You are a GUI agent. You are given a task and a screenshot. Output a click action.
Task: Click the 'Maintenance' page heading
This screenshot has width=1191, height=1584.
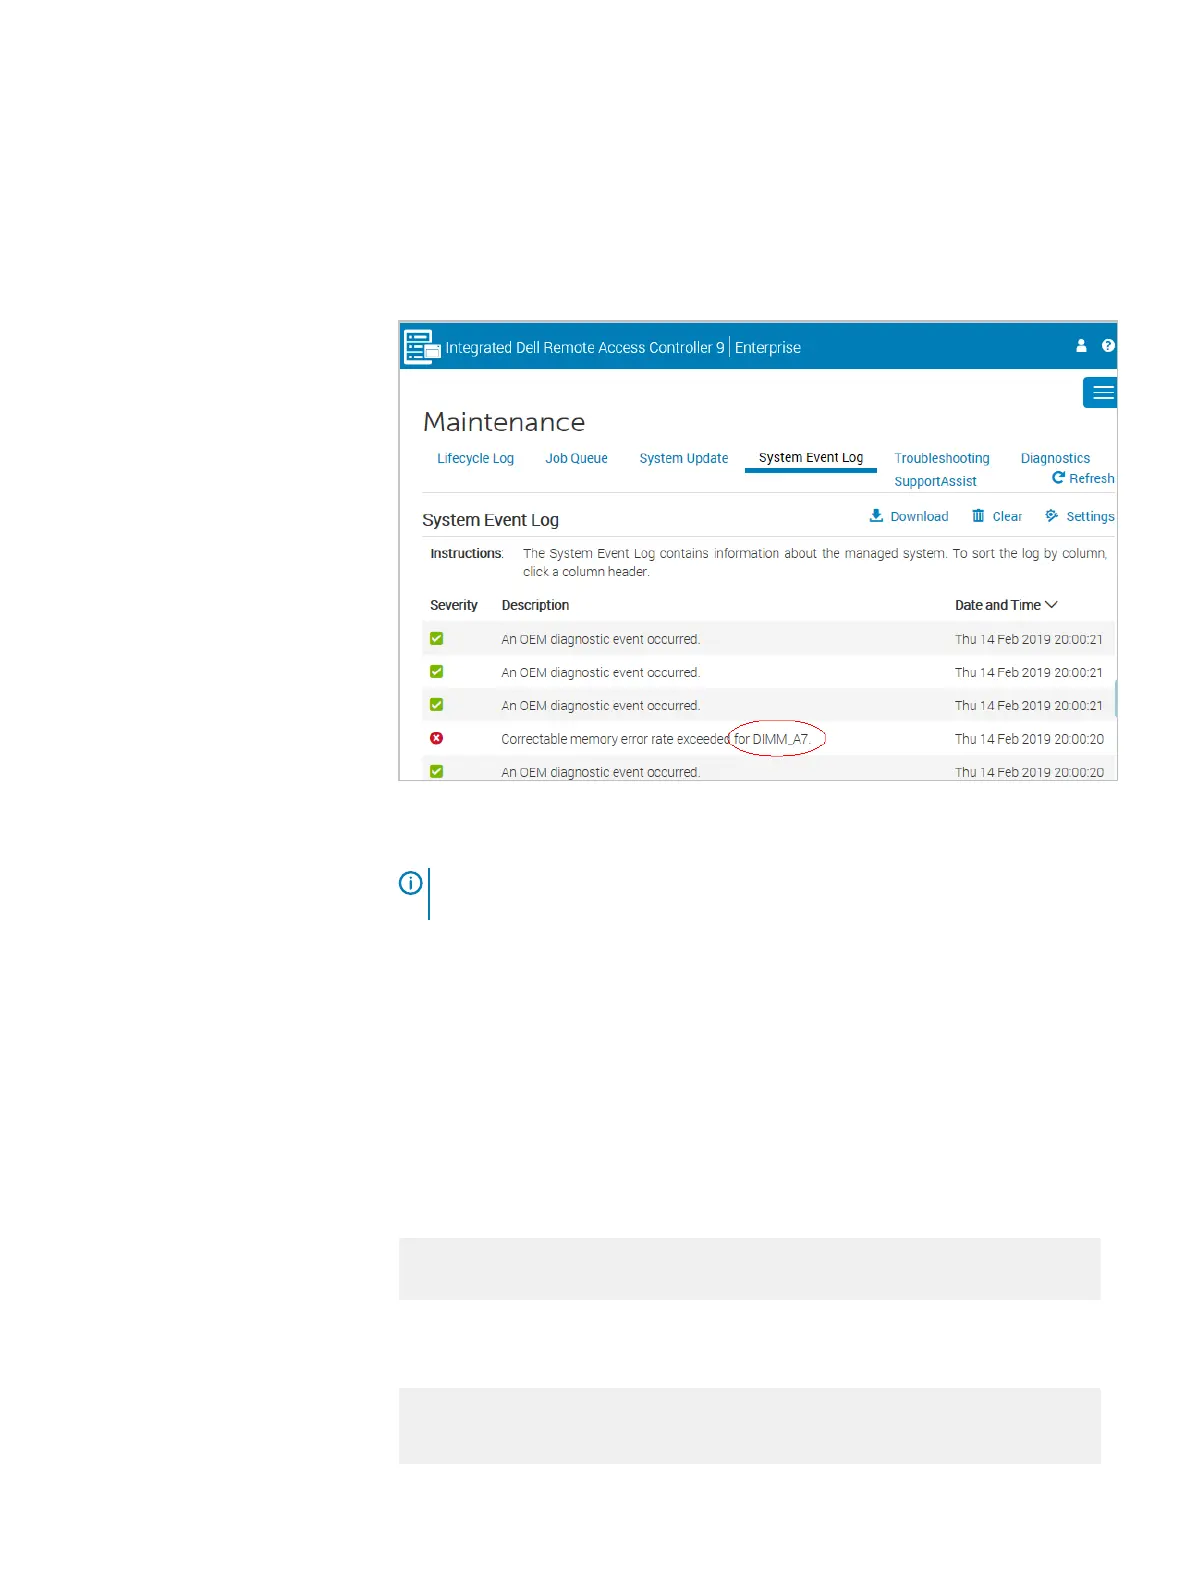(x=504, y=422)
